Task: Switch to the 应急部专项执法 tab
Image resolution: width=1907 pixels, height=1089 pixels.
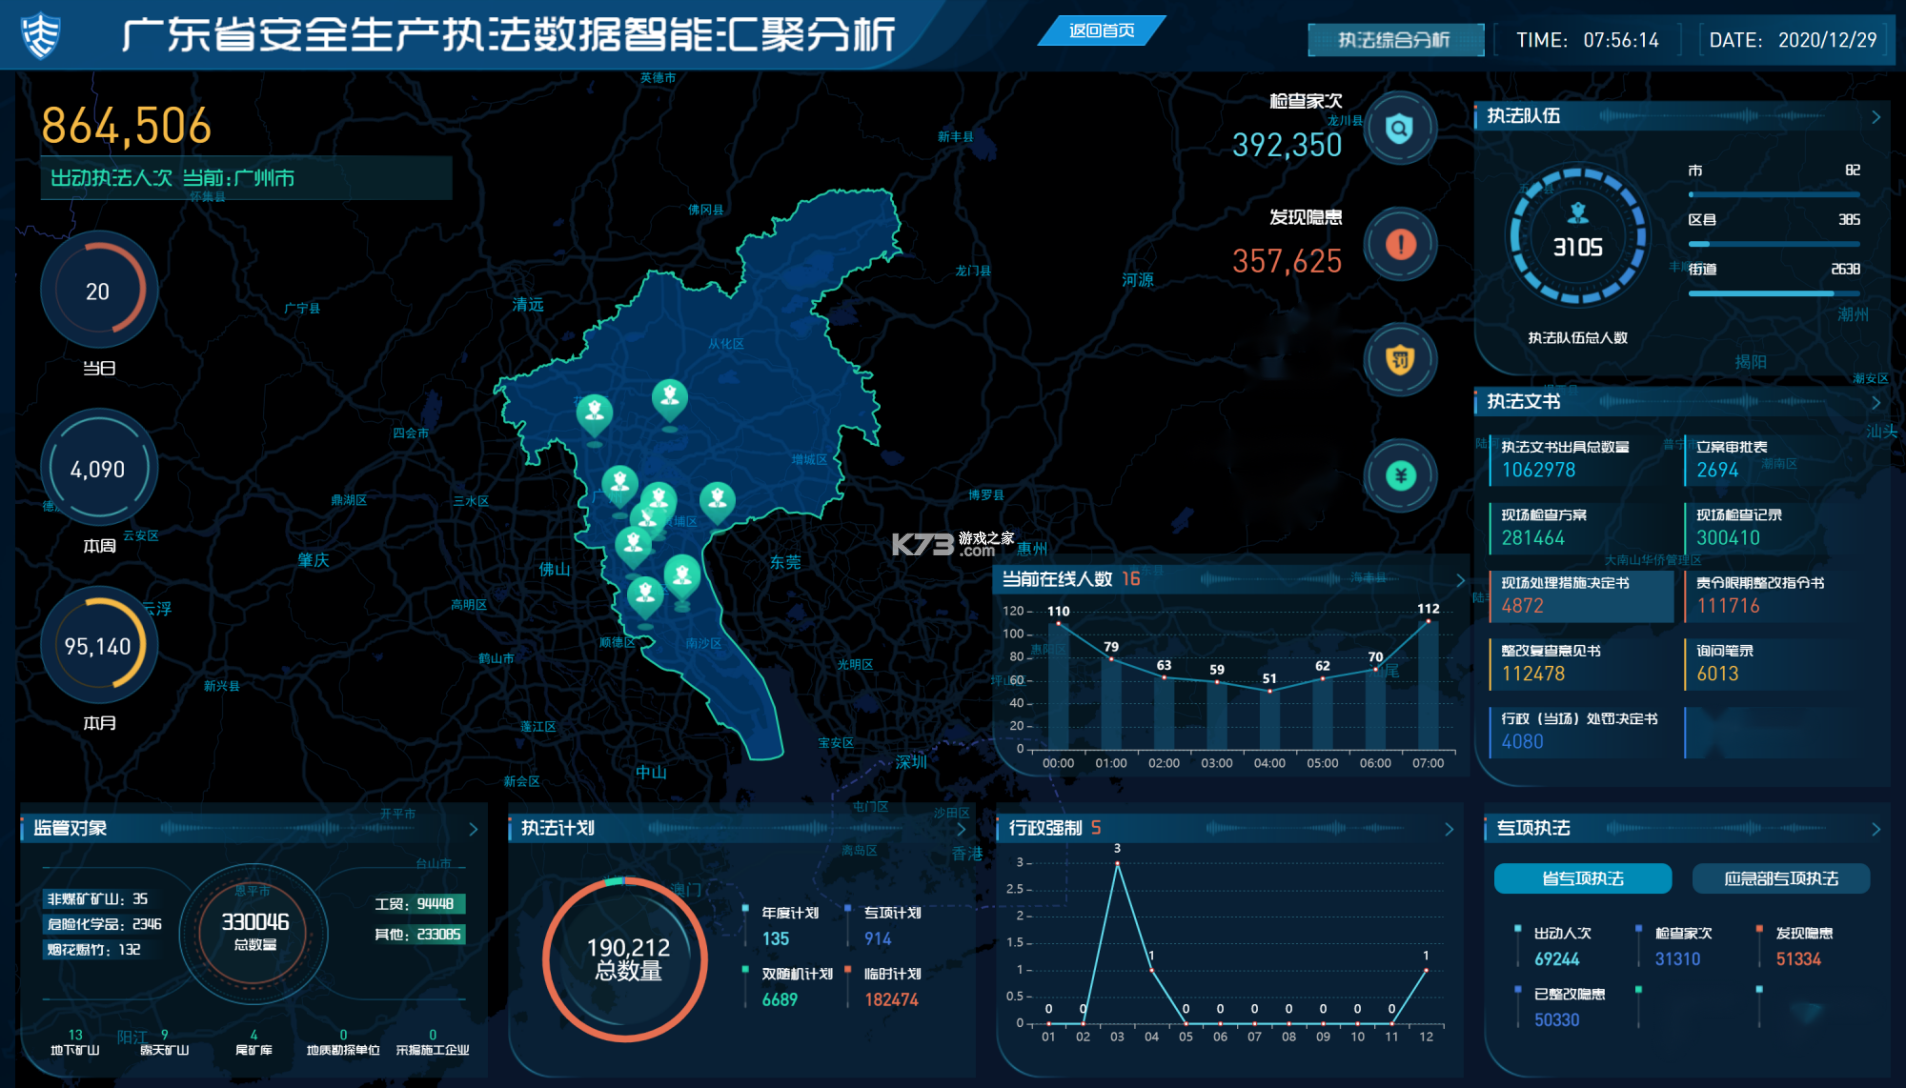Action: coord(1781,879)
